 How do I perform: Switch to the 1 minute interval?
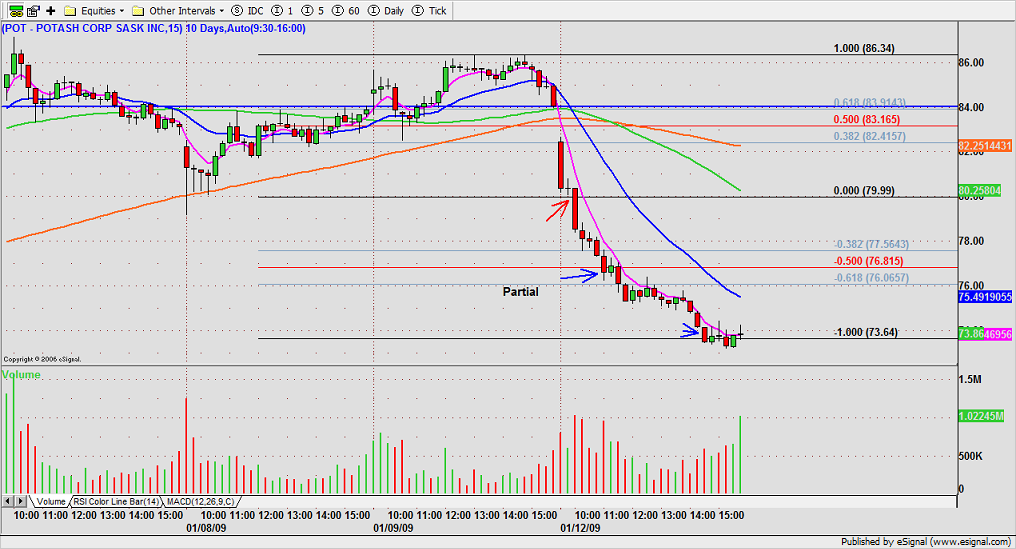pyautogui.click(x=283, y=10)
